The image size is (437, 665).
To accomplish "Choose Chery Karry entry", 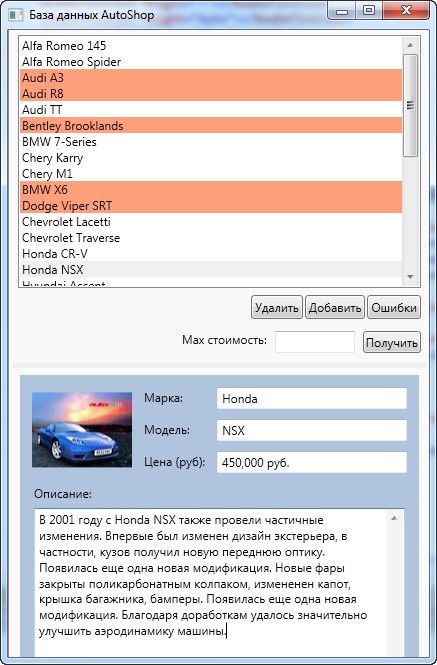I will coord(211,157).
